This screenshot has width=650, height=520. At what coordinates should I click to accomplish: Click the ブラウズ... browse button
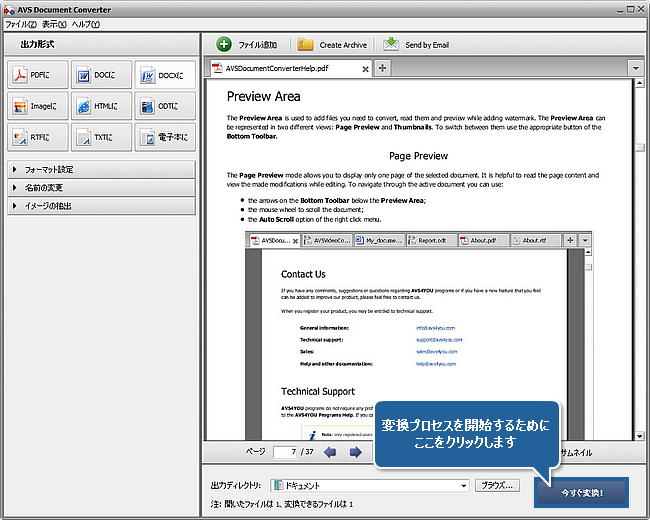point(497,485)
